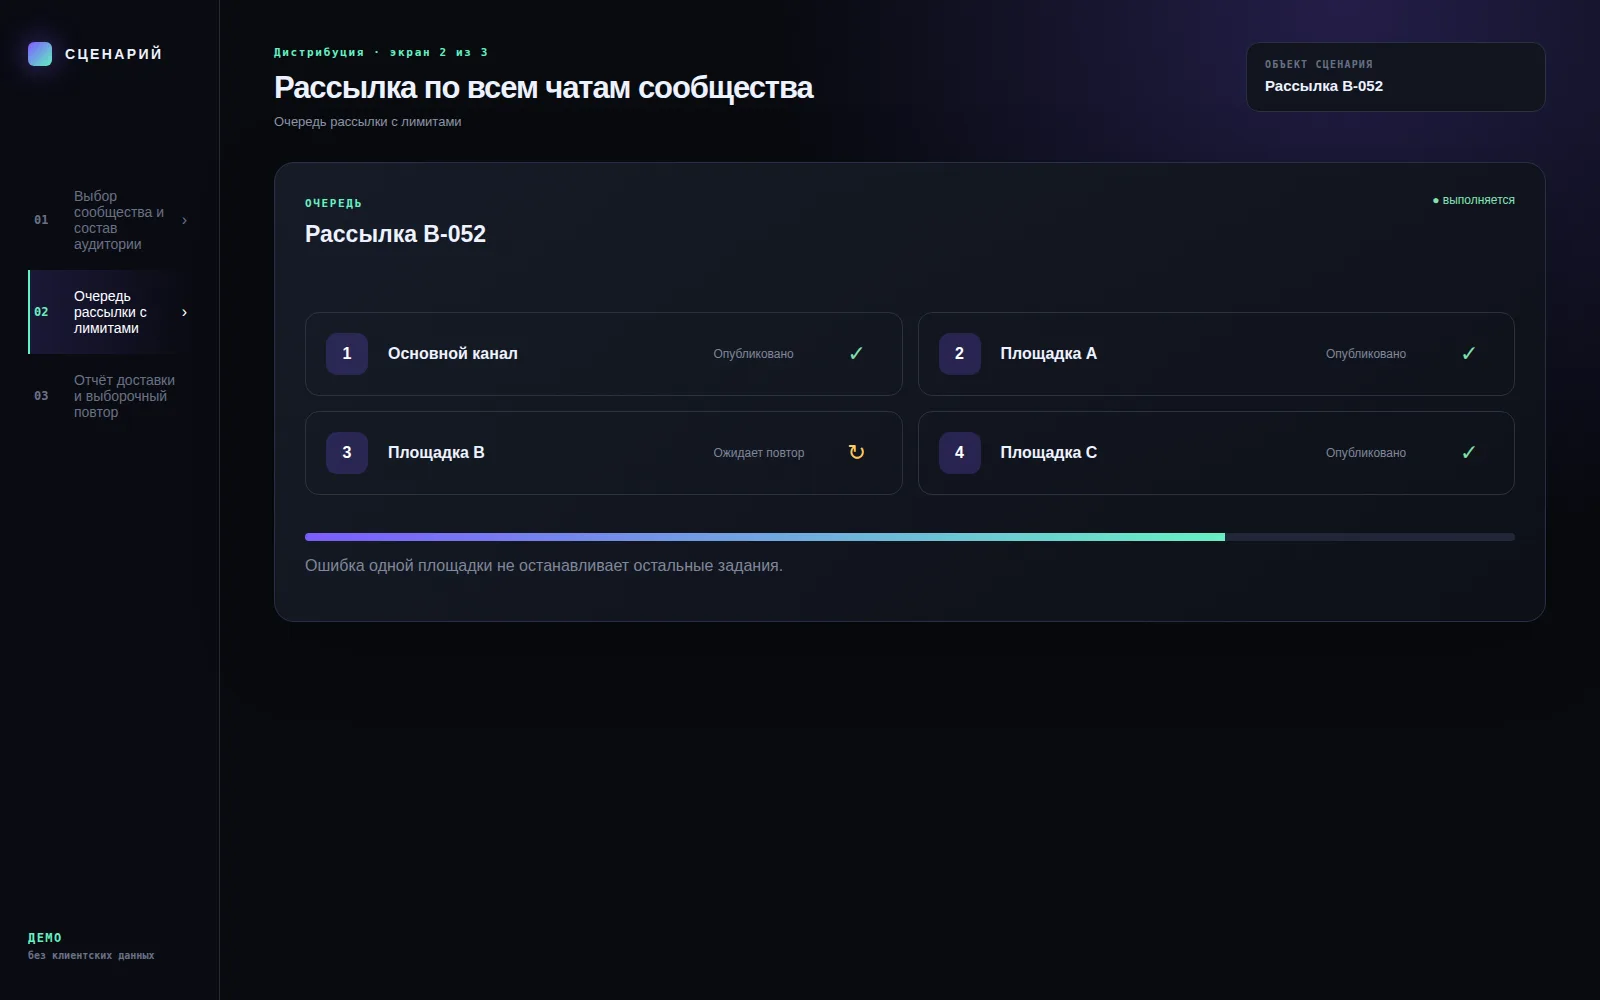Select the Основной канал queue row
The height and width of the screenshot is (1000, 1600).
click(x=603, y=354)
